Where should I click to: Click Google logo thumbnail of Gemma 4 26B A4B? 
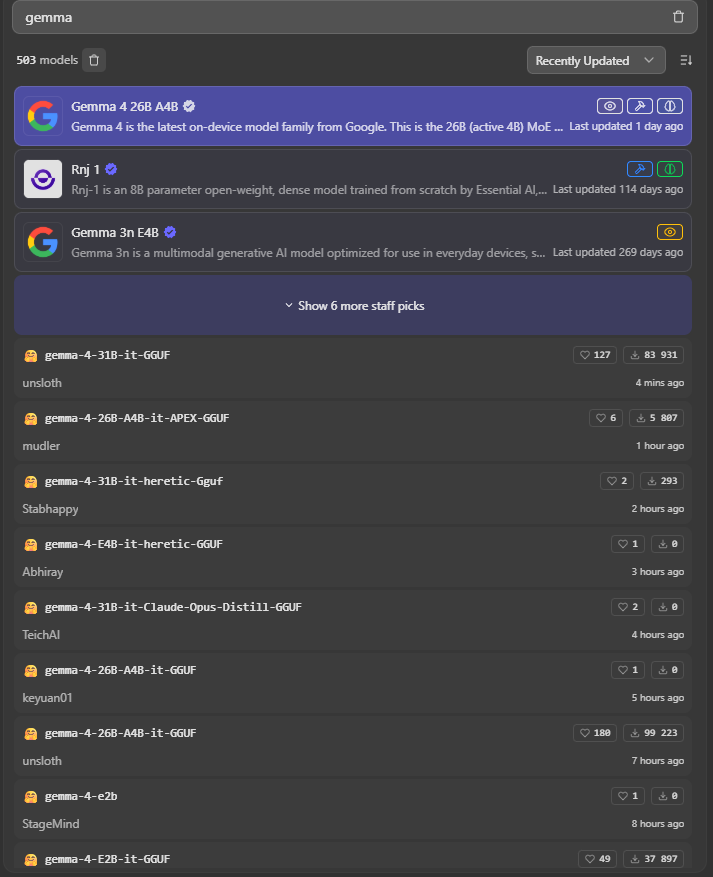(43, 116)
